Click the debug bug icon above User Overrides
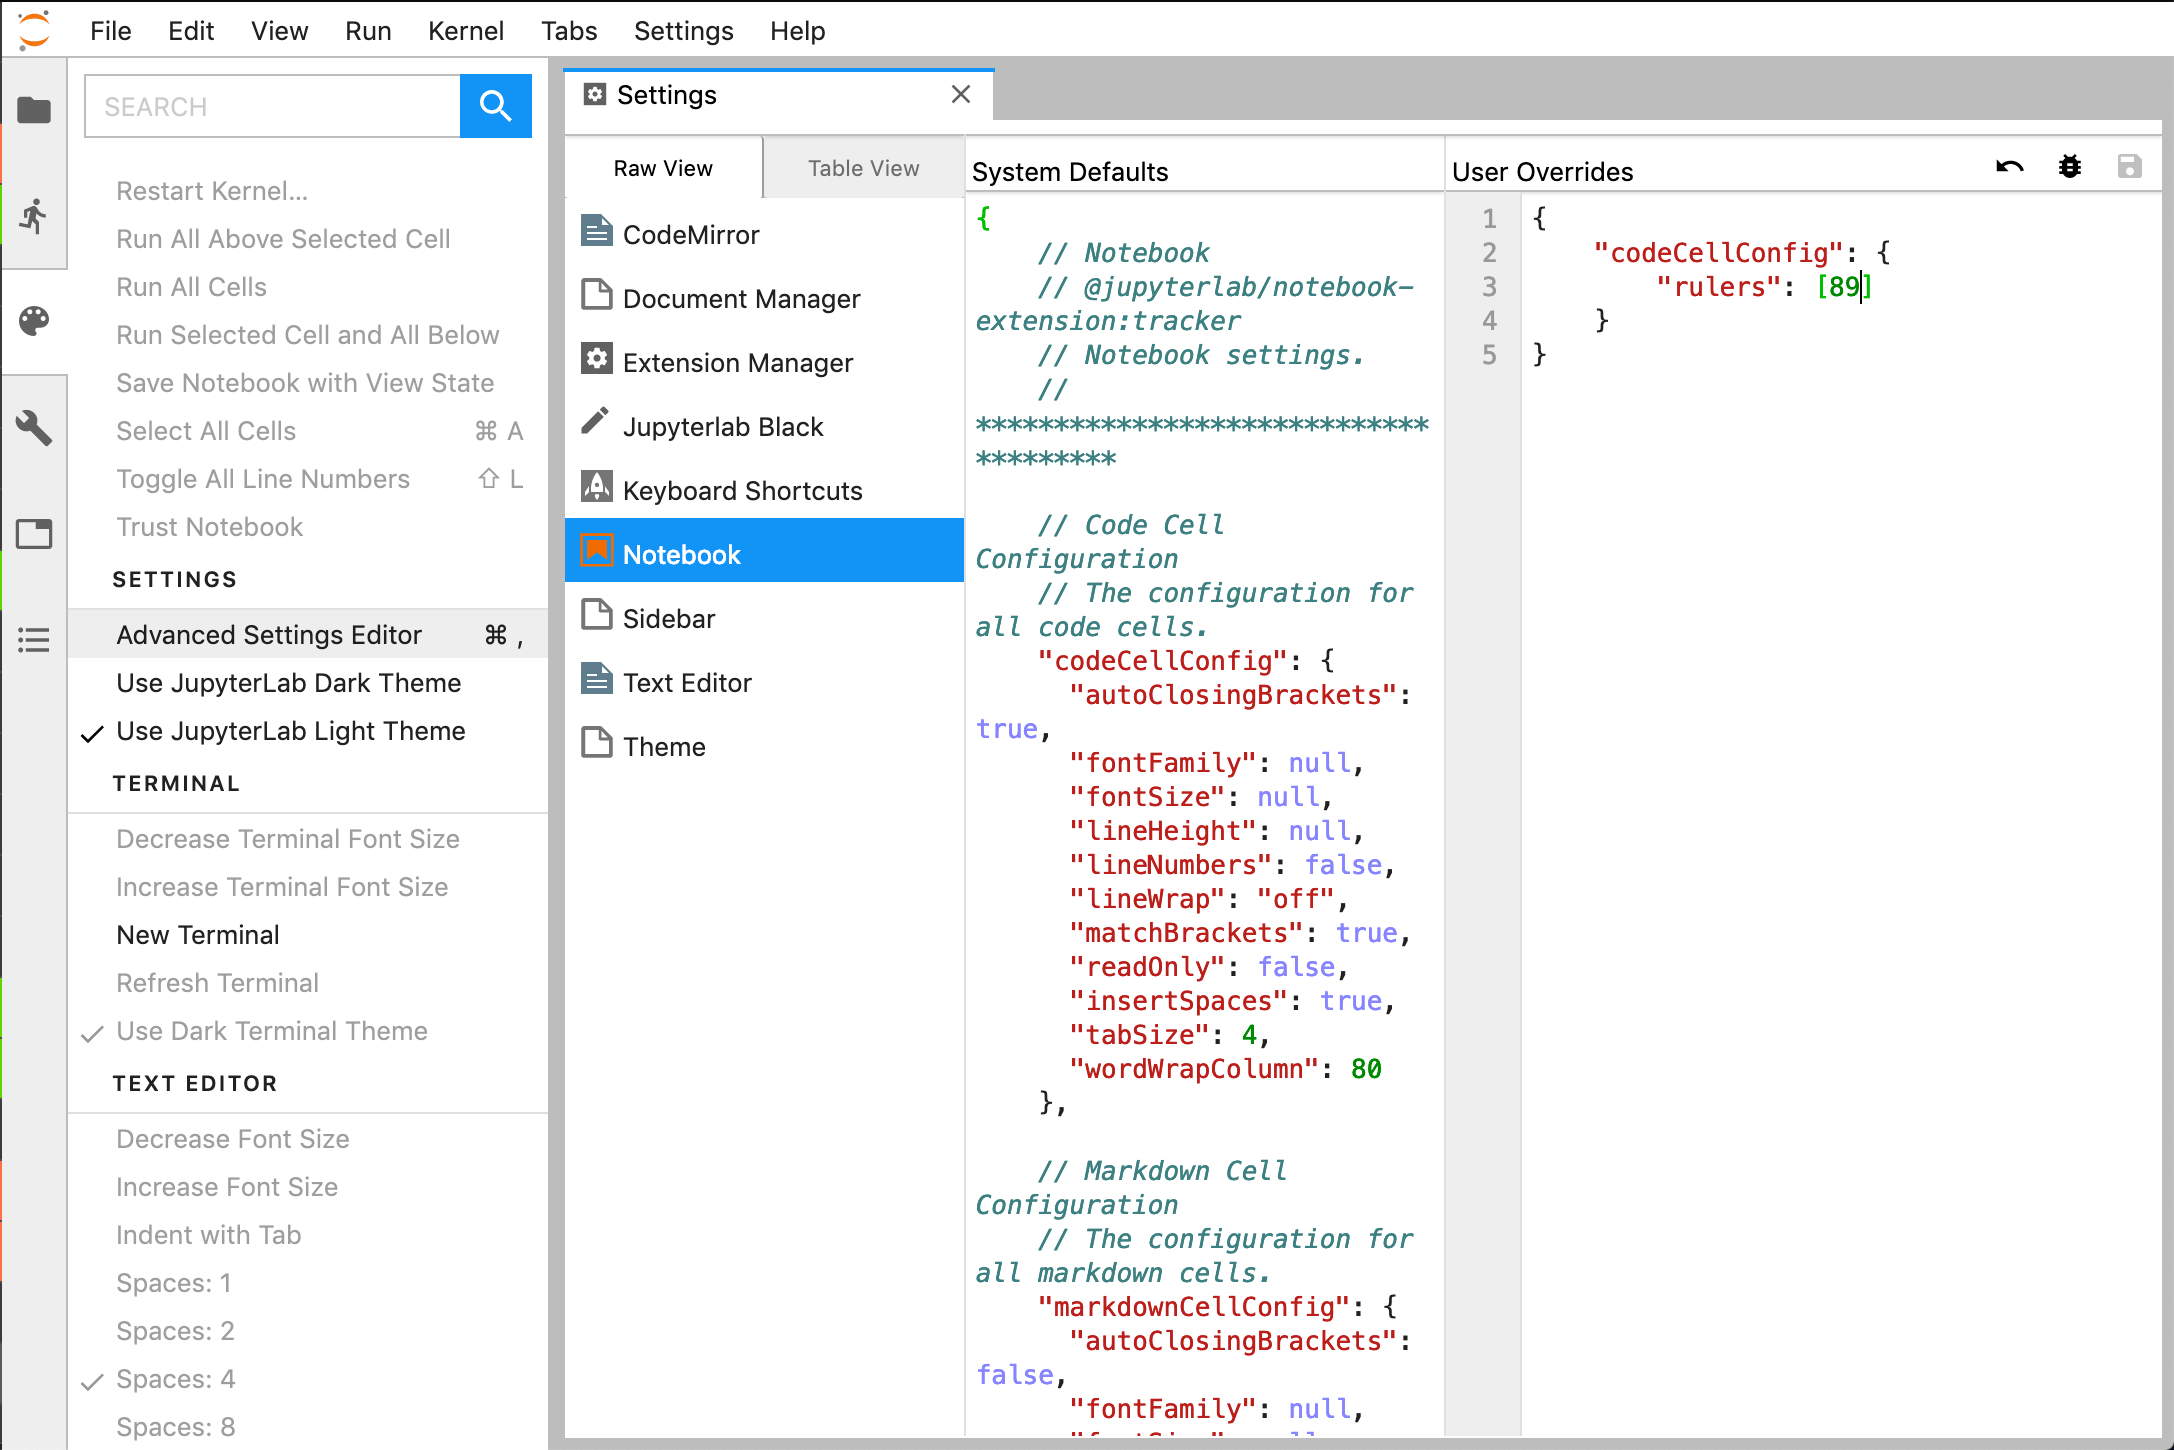2174x1450 pixels. coord(2070,167)
